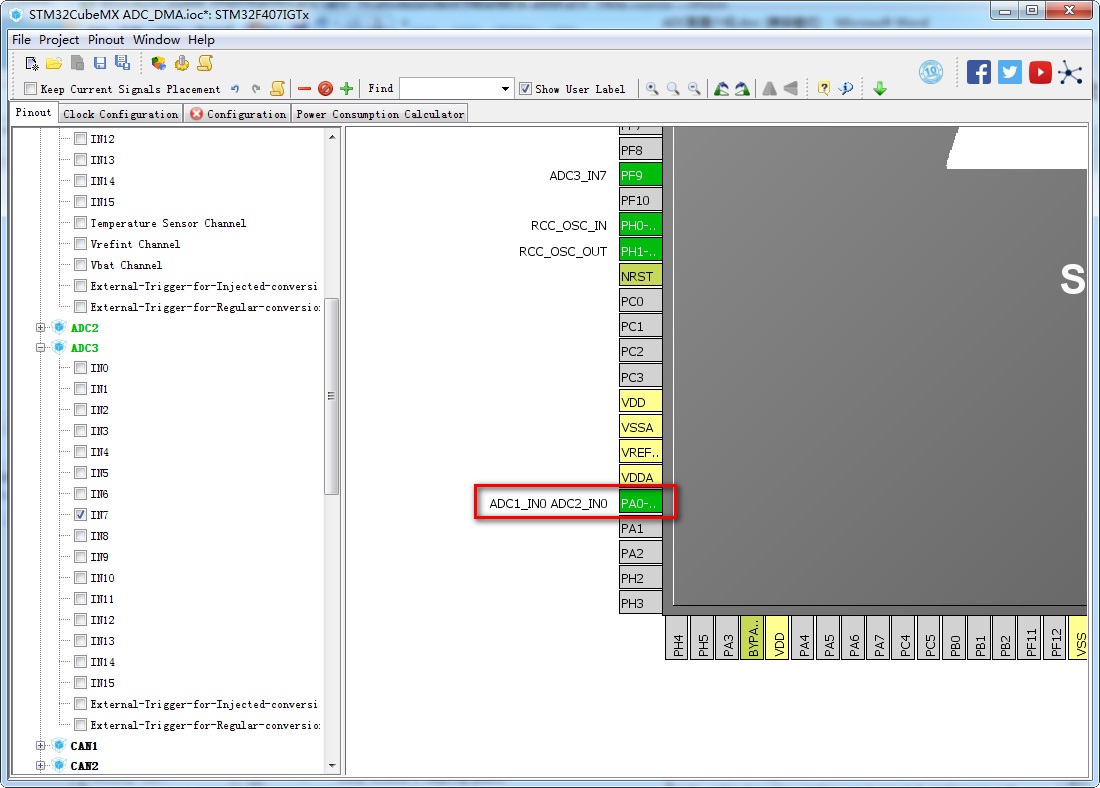
Task: Open the Power Consumption Calculator tab
Action: (380, 114)
